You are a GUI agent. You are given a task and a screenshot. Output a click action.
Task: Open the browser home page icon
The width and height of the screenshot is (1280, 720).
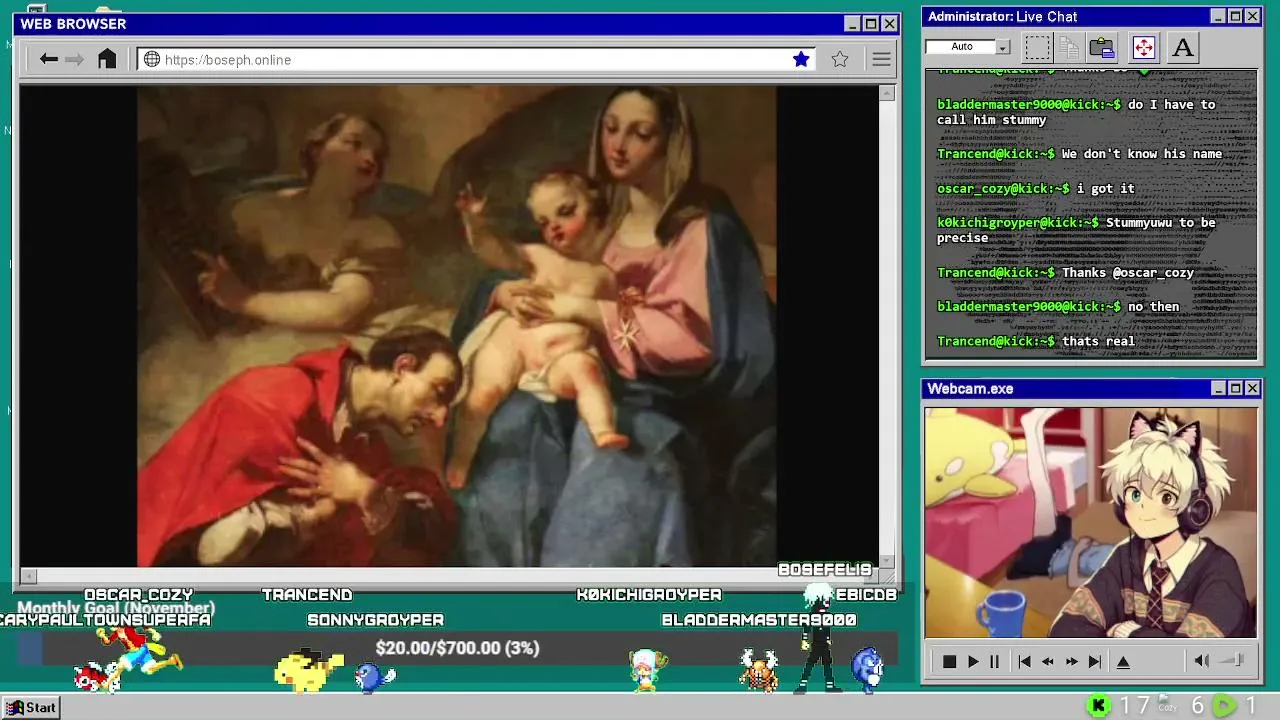click(107, 59)
